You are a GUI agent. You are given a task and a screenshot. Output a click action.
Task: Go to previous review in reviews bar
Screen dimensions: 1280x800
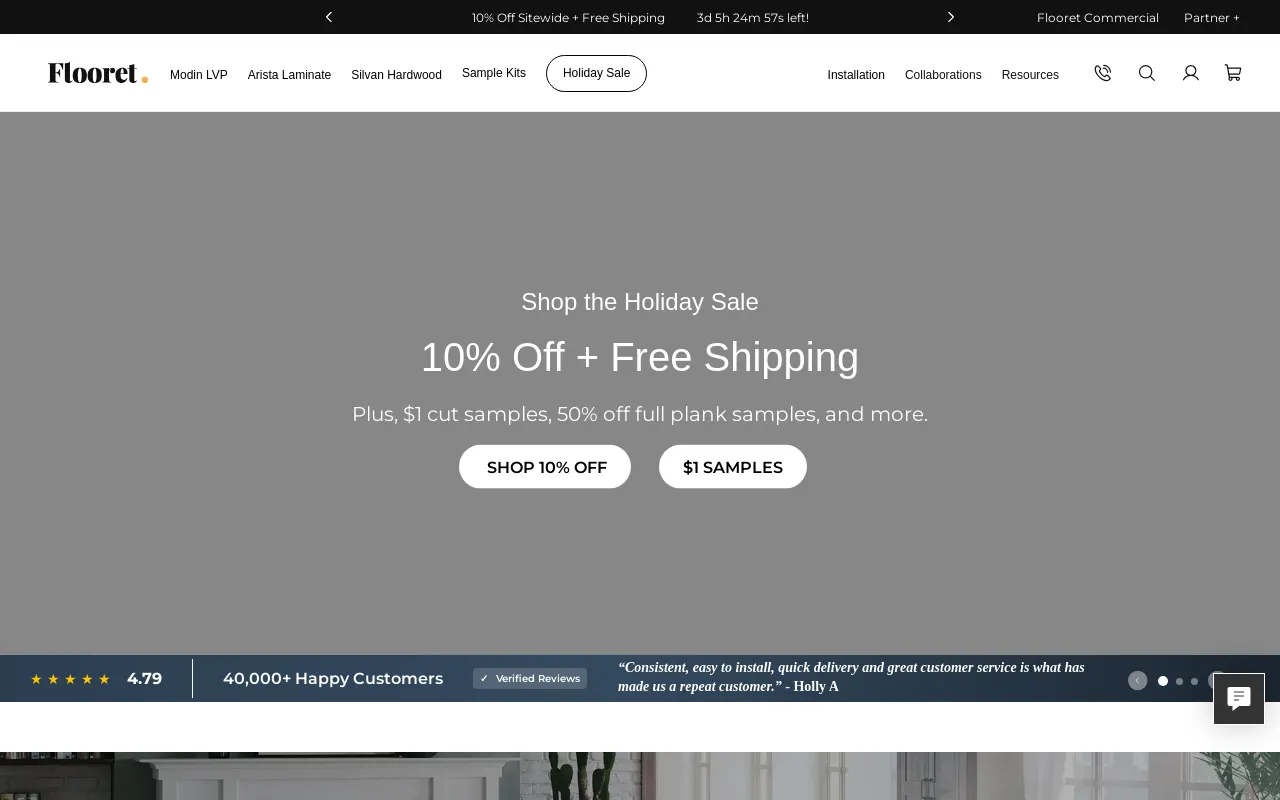tap(1137, 680)
